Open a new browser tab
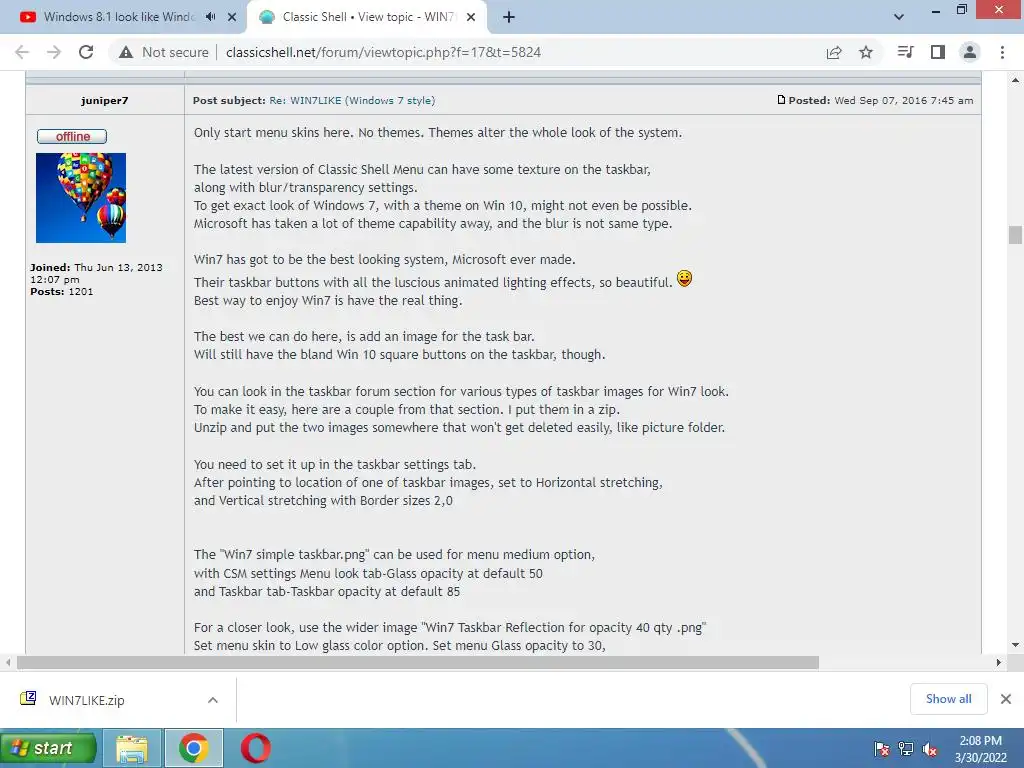Screen dimensions: 1024x768 (509, 17)
